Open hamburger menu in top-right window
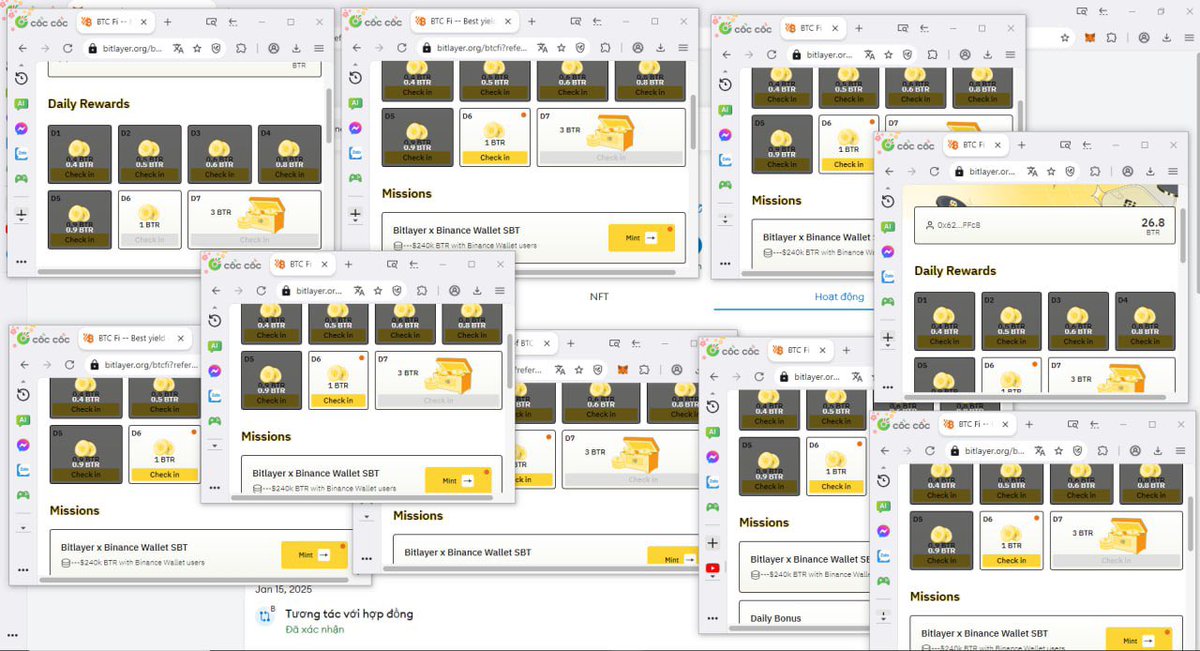Viewport: 1200px width, 651px height. (x=1009, y=54)
